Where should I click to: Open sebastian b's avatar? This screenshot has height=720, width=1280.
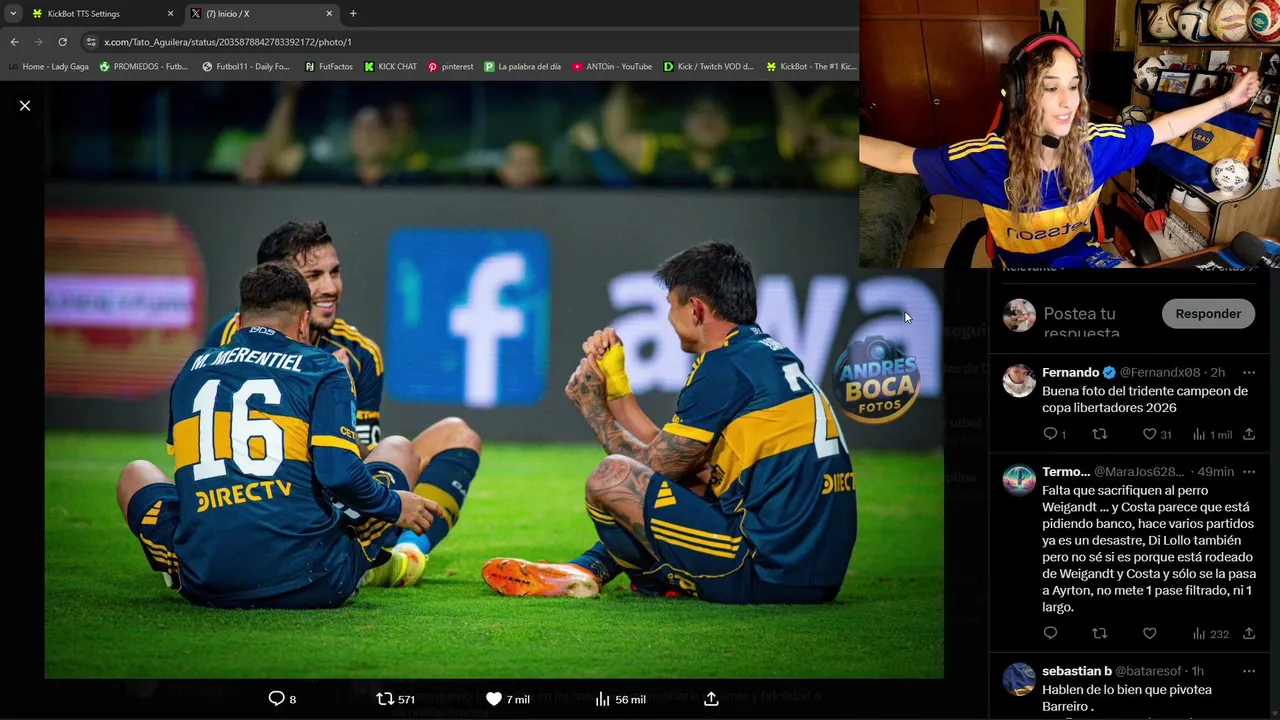[x=1019, y=679]
